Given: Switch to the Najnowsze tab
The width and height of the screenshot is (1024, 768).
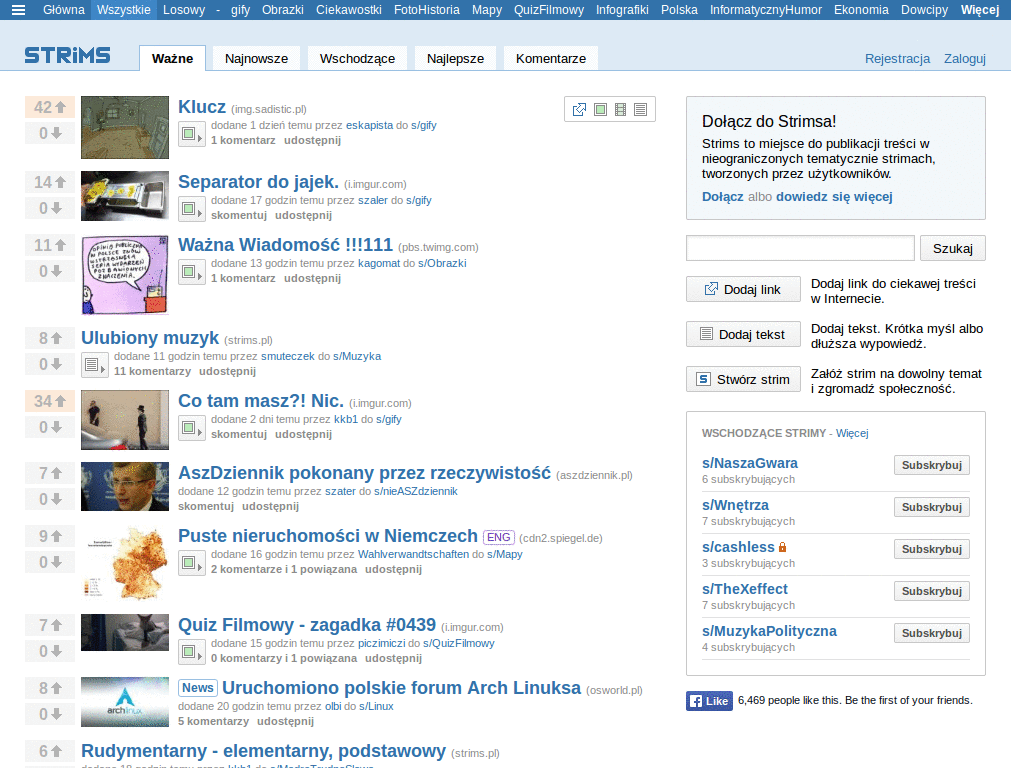Looking at the screenshot, I should tap(257, 58).
